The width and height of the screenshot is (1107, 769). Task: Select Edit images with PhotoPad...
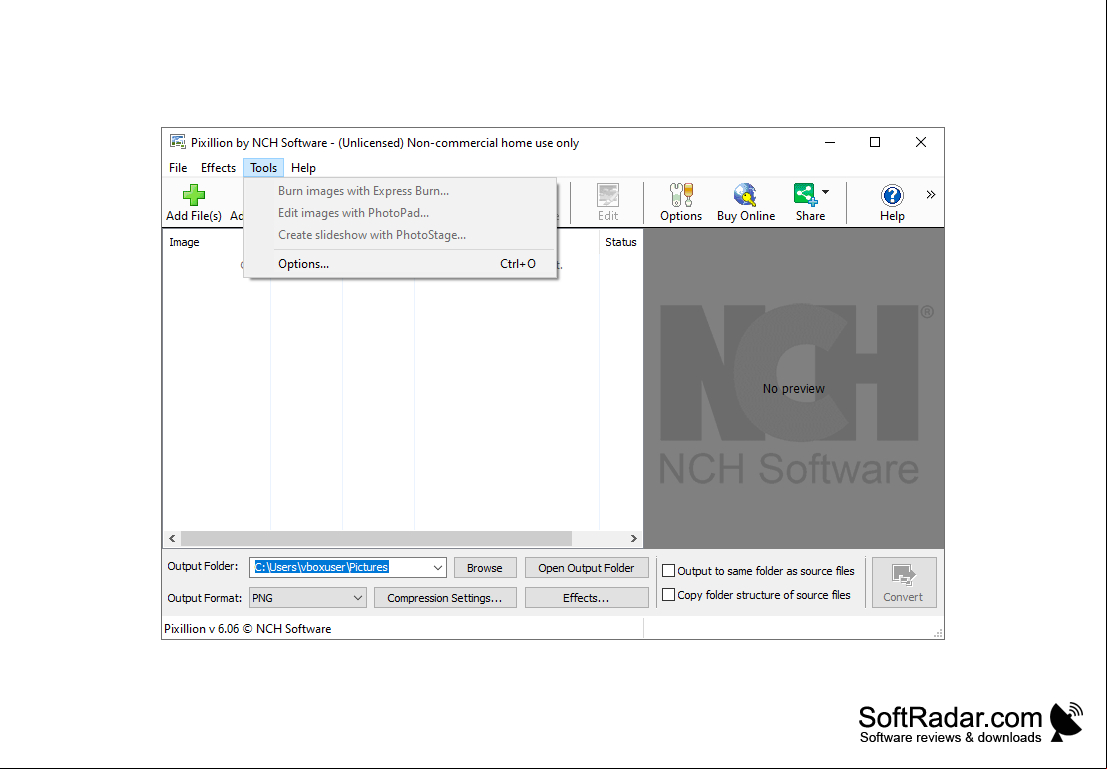(x=400, y=213)
